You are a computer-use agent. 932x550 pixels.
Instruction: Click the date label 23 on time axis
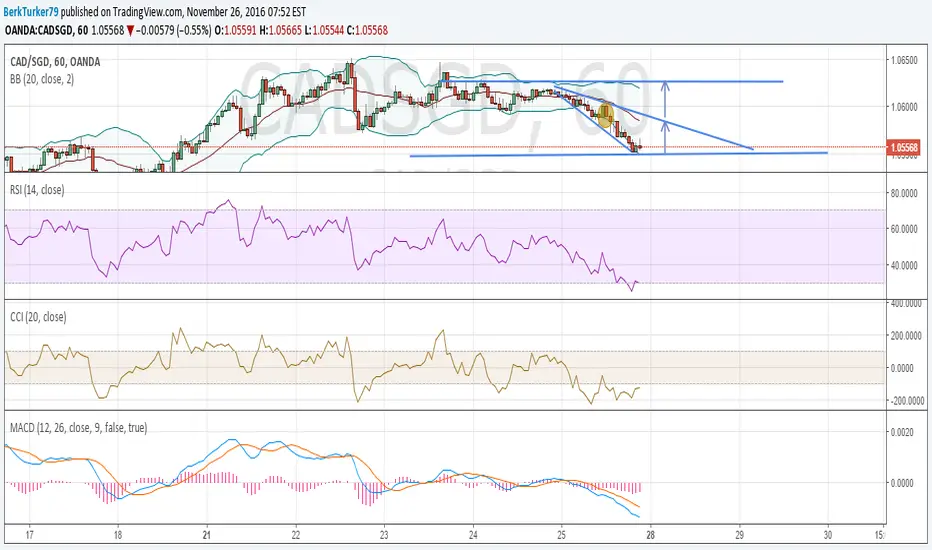pos(384,535)
